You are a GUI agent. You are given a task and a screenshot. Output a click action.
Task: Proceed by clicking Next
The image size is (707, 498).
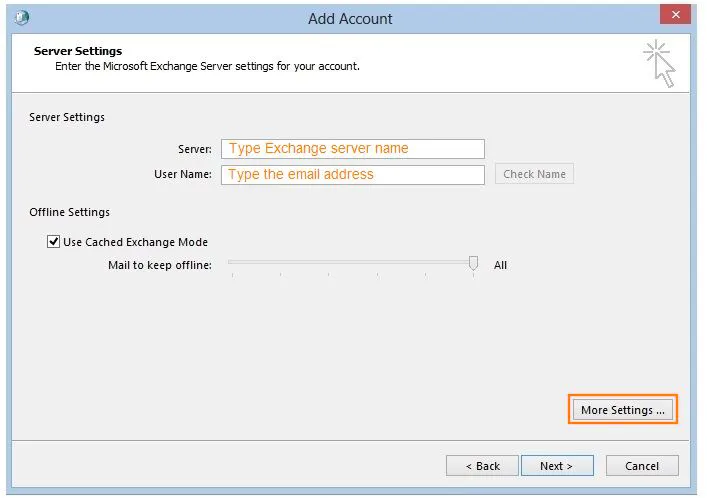click(556, 466)
